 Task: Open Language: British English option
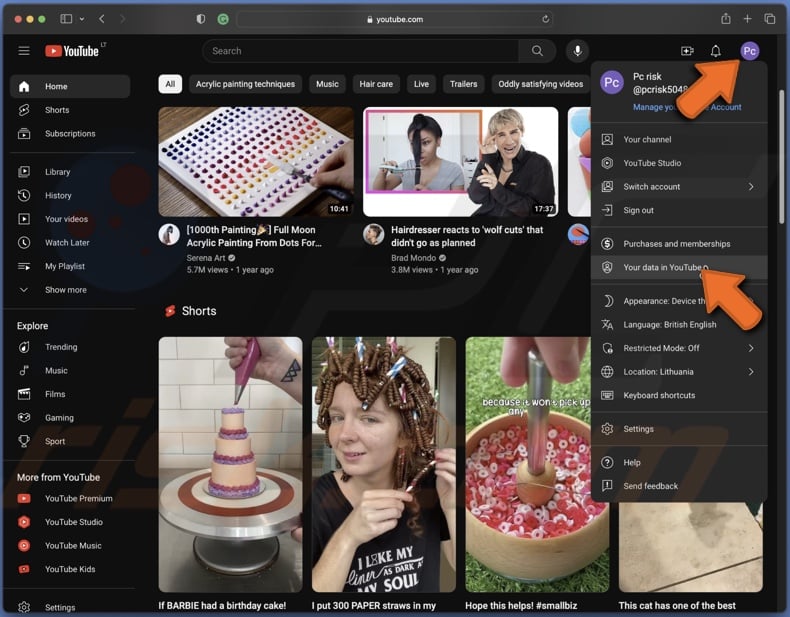click(x=679, y=325)
